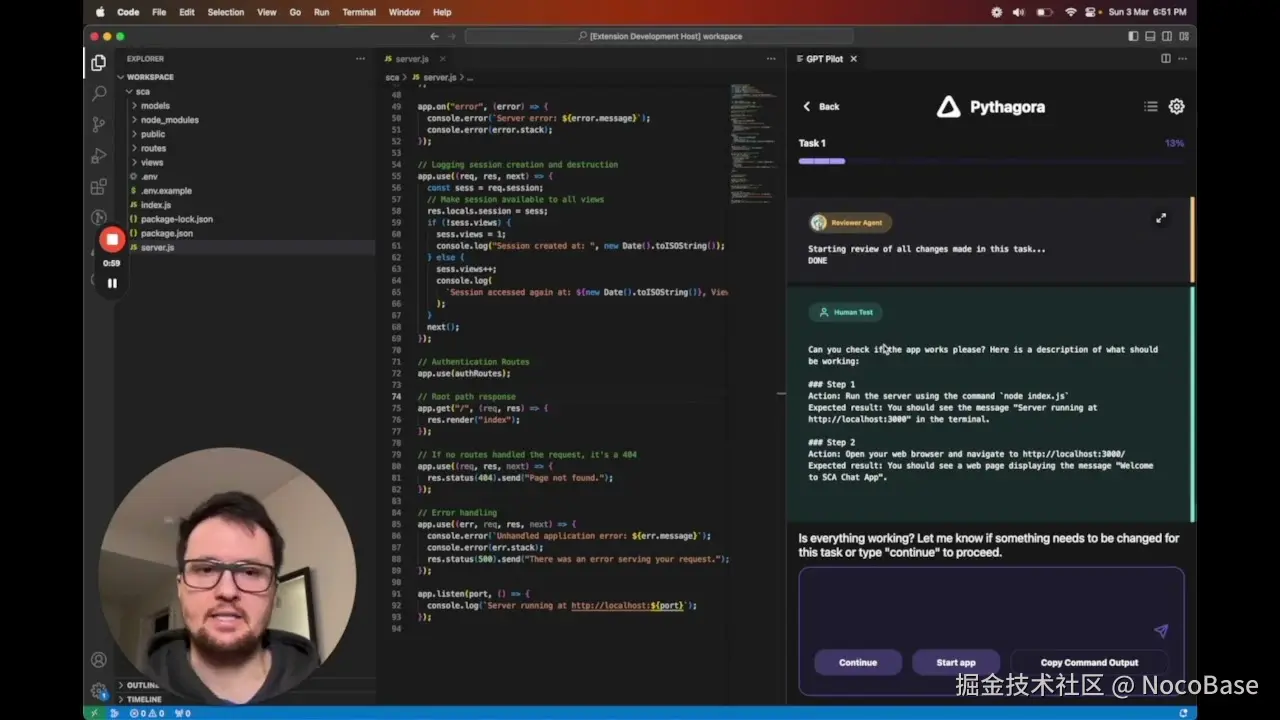The height and width of the screenshot is (720, 1280).
Task: Open the File menu
Action: [x=159, y=12]
